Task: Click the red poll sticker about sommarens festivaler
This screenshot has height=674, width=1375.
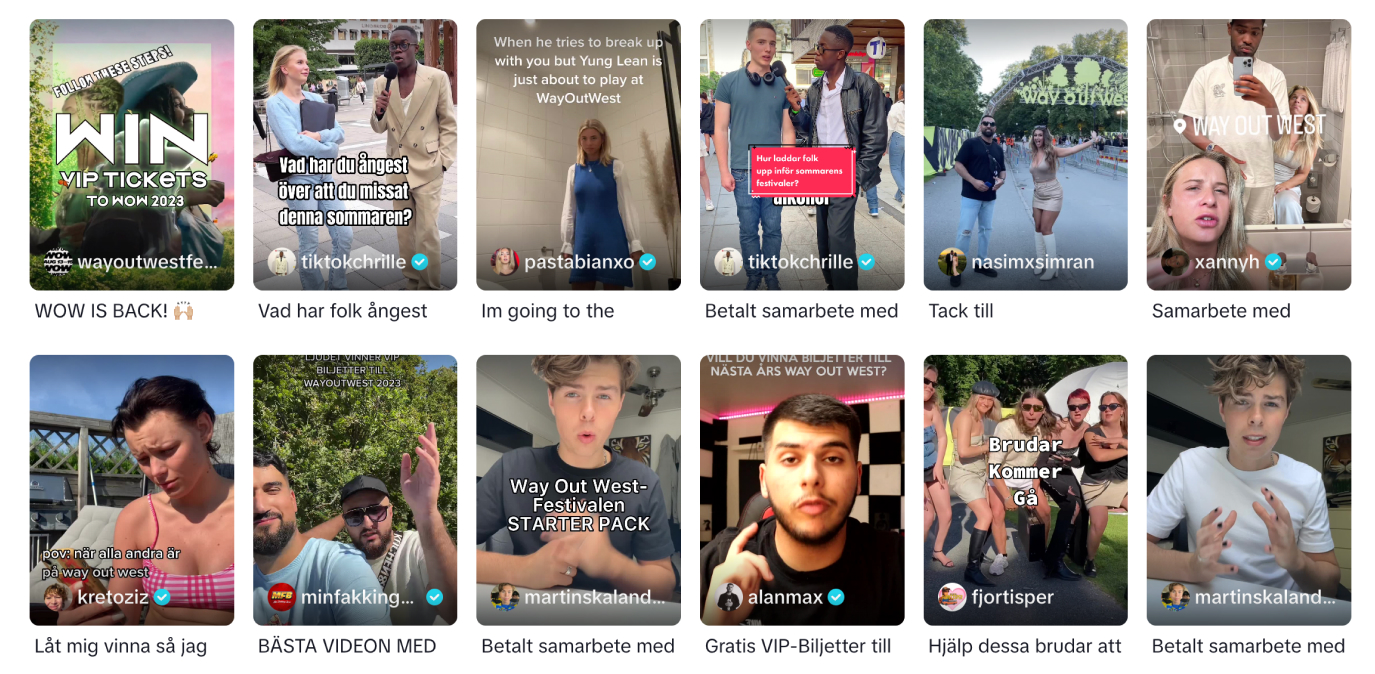Action: point(801,171)
